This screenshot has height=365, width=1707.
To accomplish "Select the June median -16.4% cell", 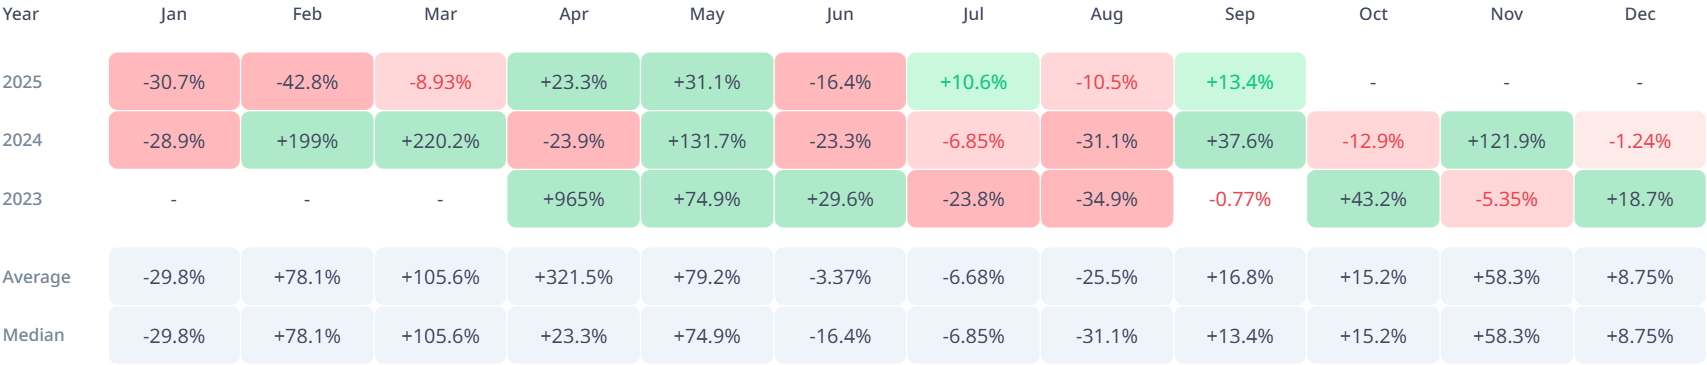I will click(840, 336).
